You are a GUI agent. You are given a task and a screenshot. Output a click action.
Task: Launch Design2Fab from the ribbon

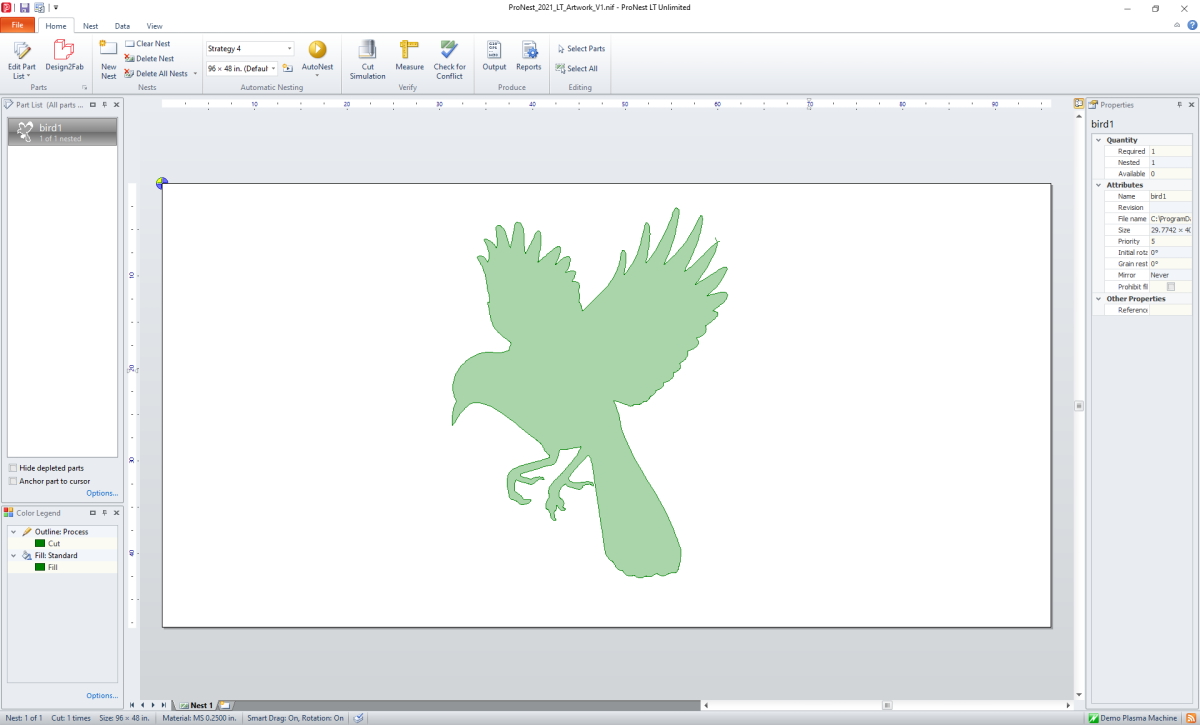coord(64,56)
